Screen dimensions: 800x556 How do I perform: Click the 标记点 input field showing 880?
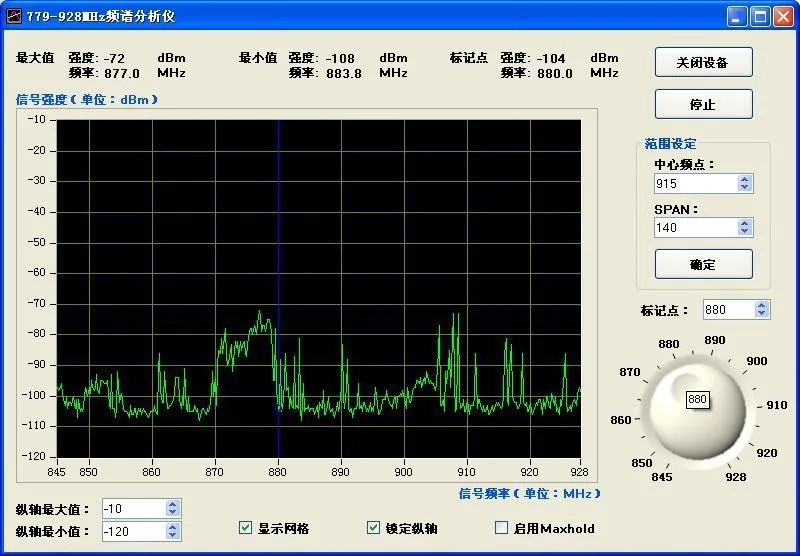(729, 310)
